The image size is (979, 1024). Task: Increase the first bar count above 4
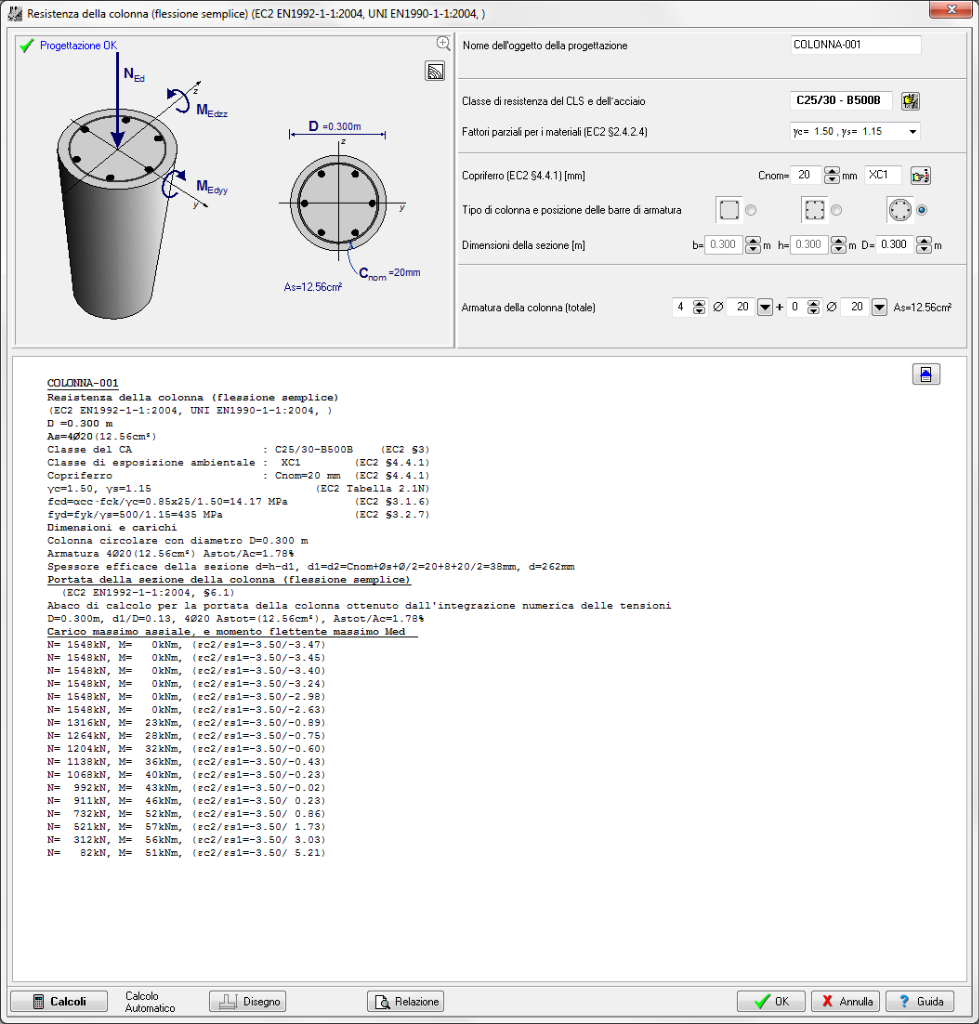point(699,303)
